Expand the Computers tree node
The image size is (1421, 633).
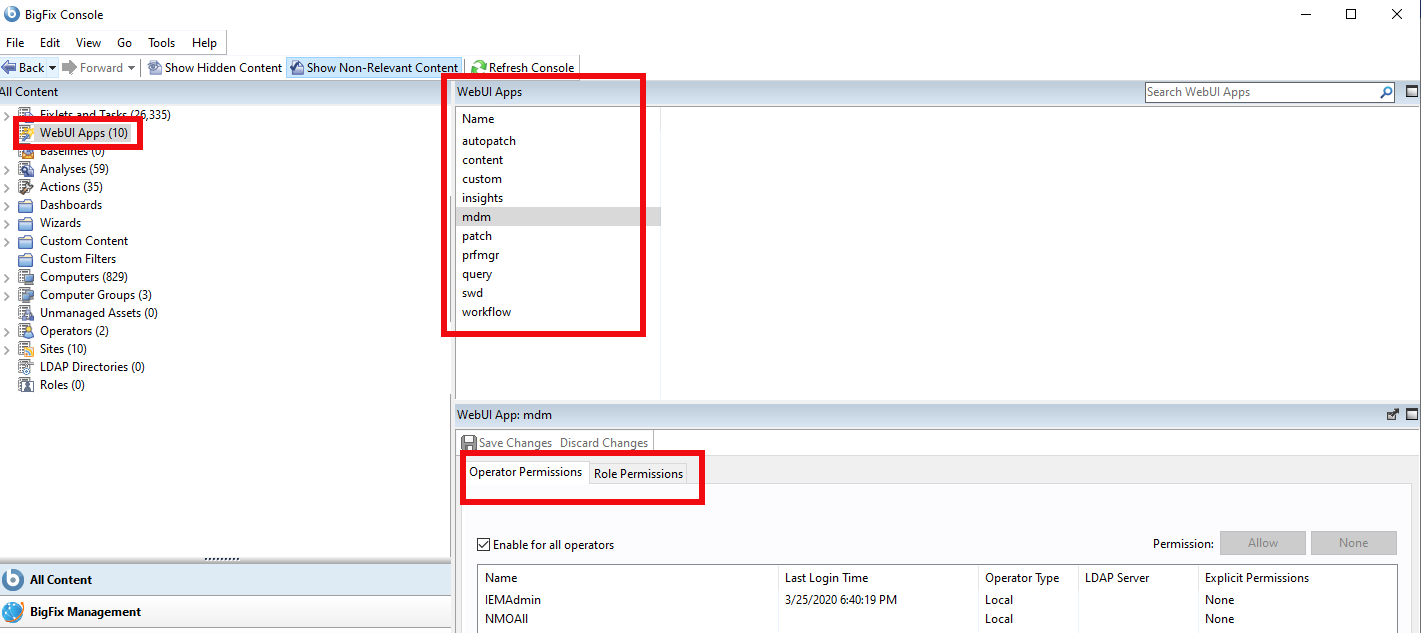click(8, 276)
